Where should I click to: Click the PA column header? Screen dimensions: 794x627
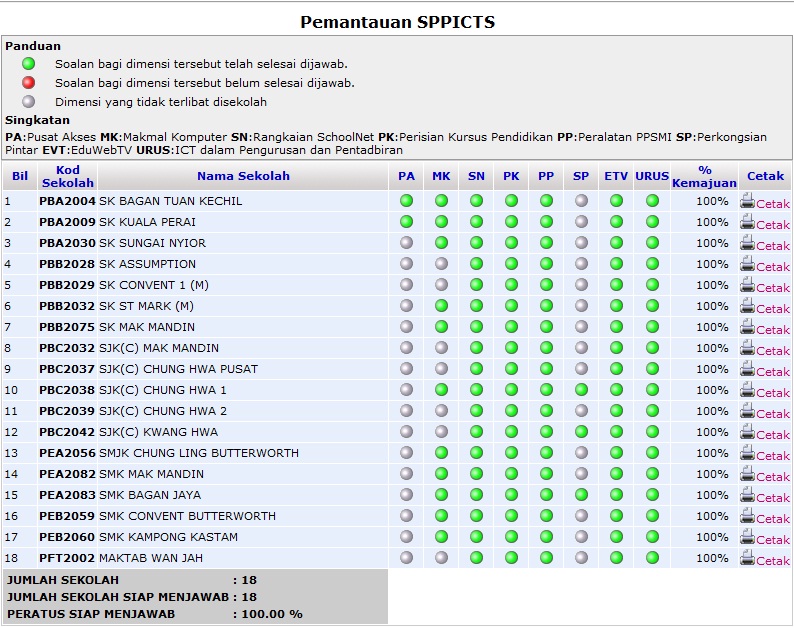click(406, 176)
